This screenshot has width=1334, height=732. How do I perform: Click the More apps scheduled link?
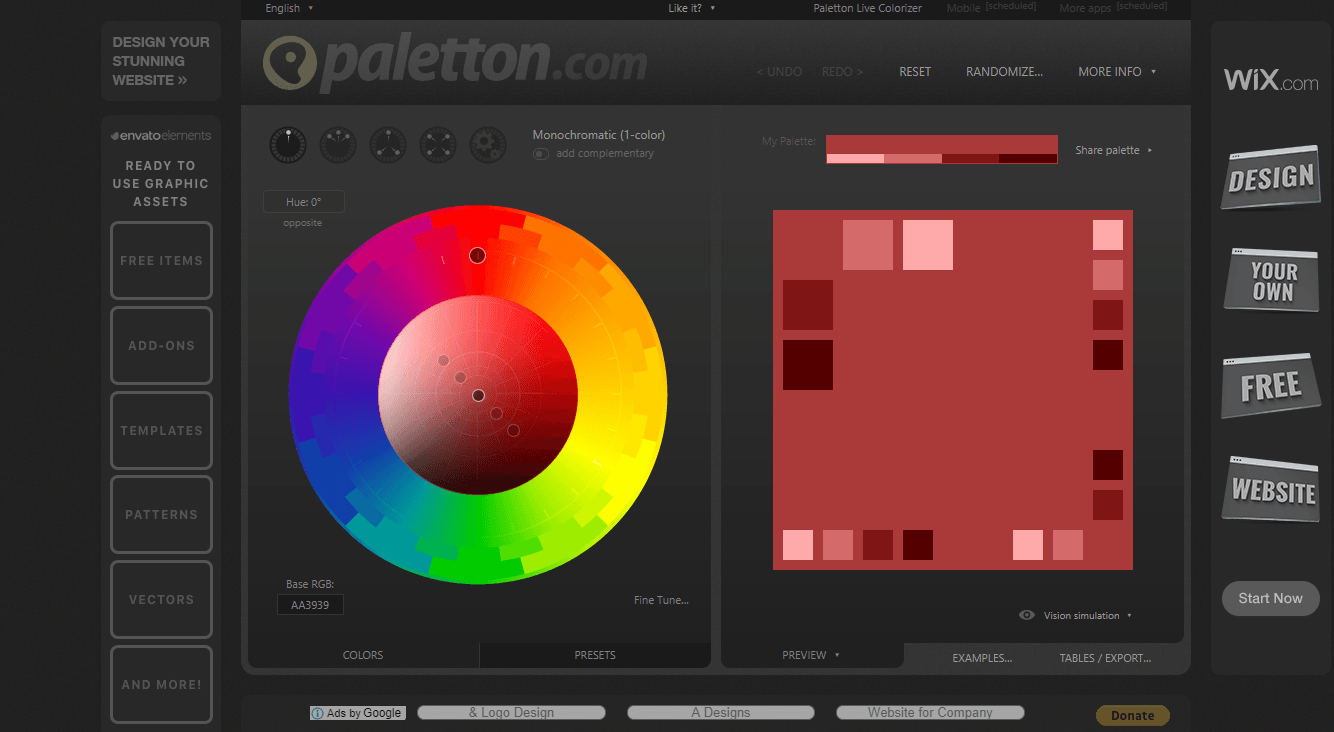tap(1113, 8)
